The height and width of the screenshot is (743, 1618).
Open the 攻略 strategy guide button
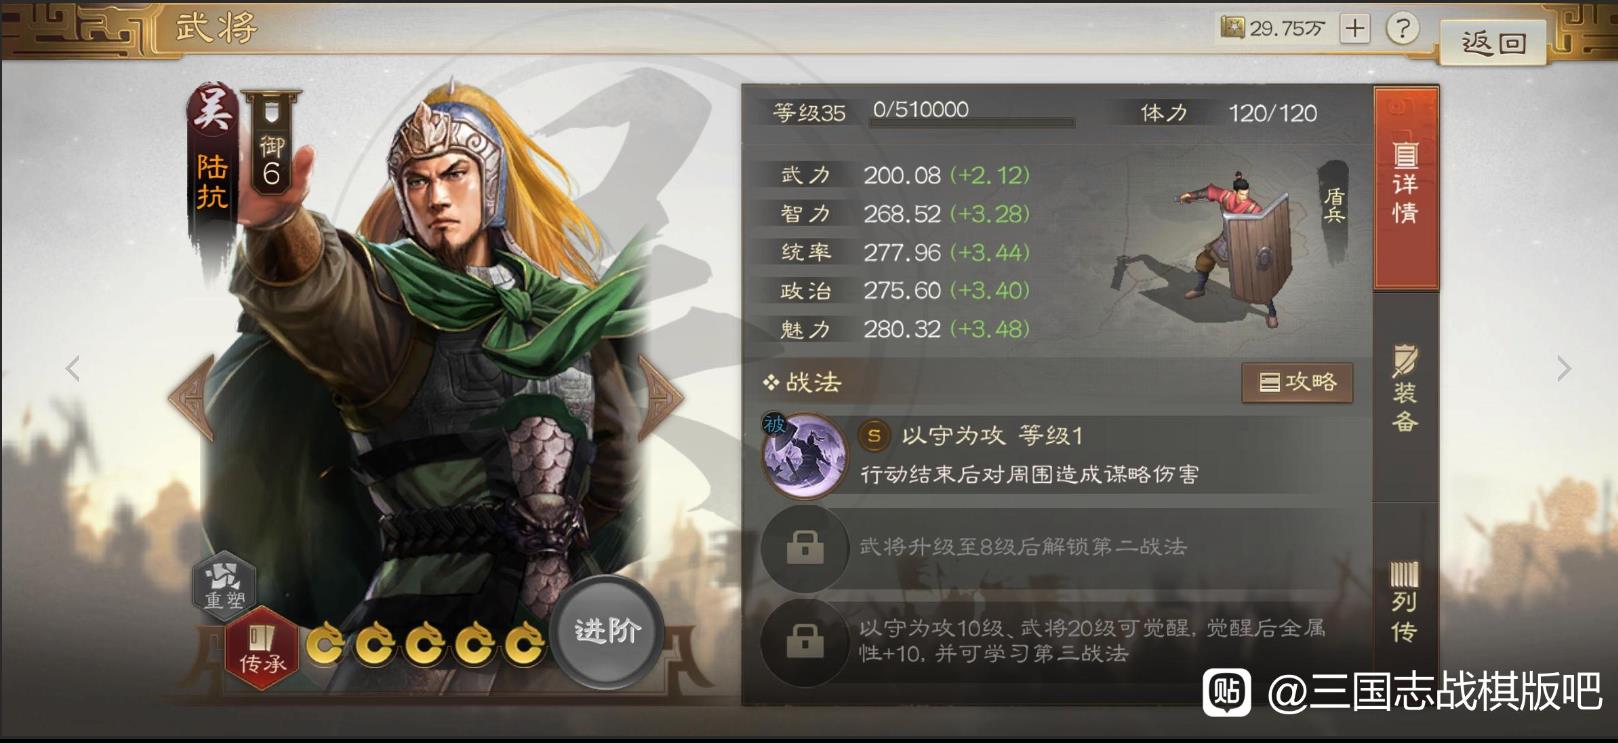(x=1297, y=382)
